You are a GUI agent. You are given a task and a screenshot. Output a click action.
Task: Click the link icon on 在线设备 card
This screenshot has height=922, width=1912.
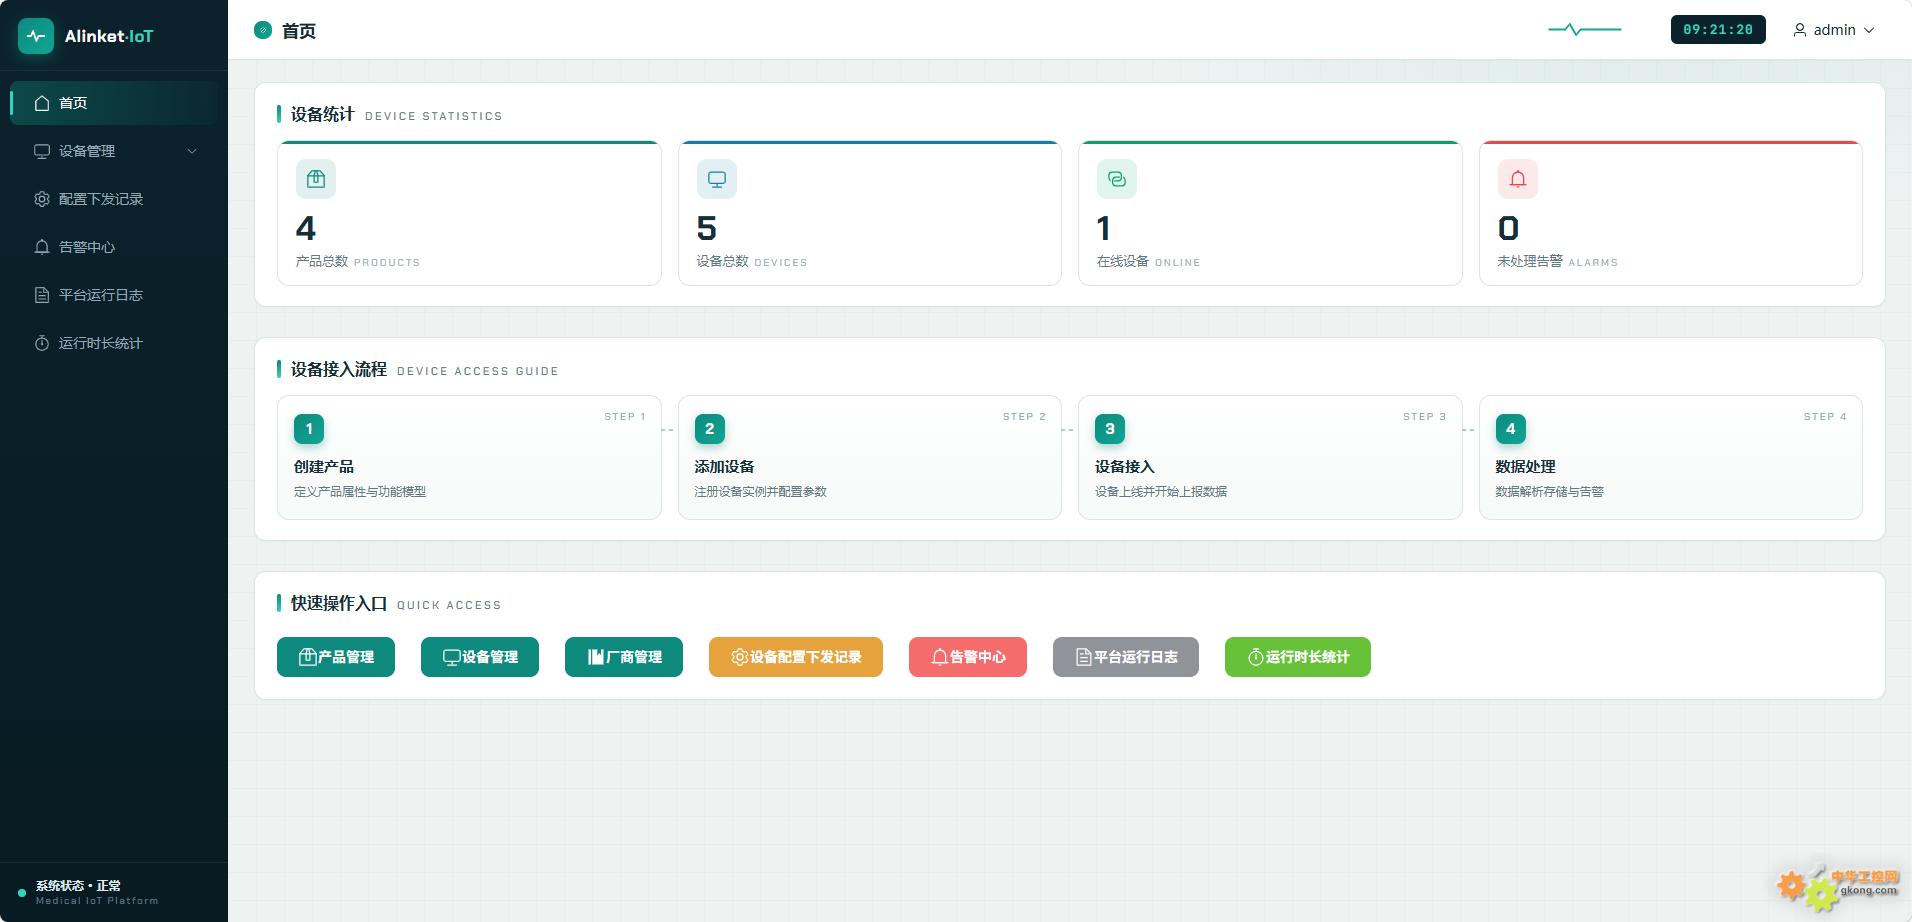coord(1117,179)
